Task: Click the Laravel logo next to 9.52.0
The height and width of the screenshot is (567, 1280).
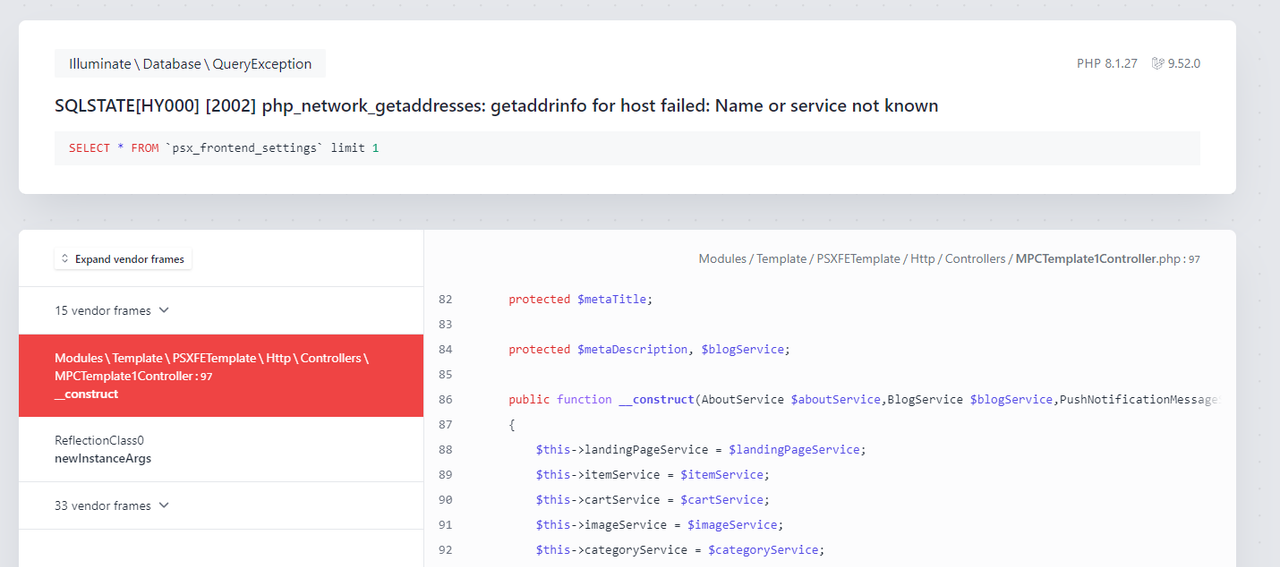Action: [x=1158, y=64]
